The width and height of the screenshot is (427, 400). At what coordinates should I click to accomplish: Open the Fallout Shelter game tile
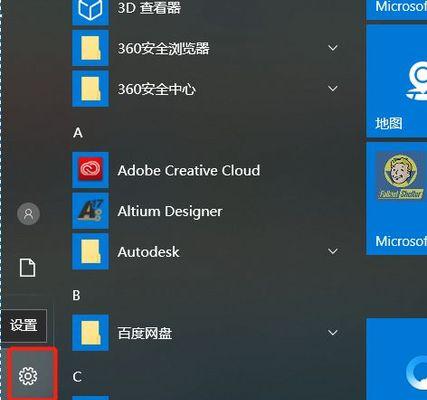click(x=397, y=199)
